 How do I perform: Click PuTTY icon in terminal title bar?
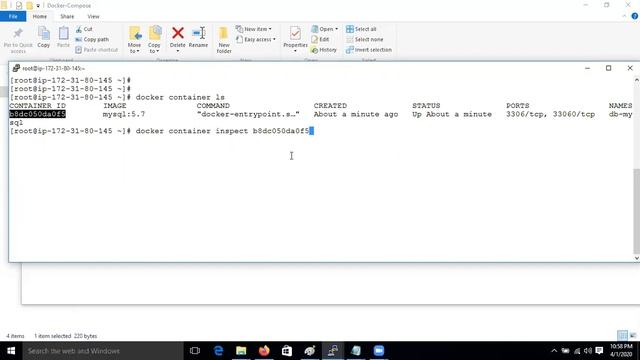click(x=16, y=68)
